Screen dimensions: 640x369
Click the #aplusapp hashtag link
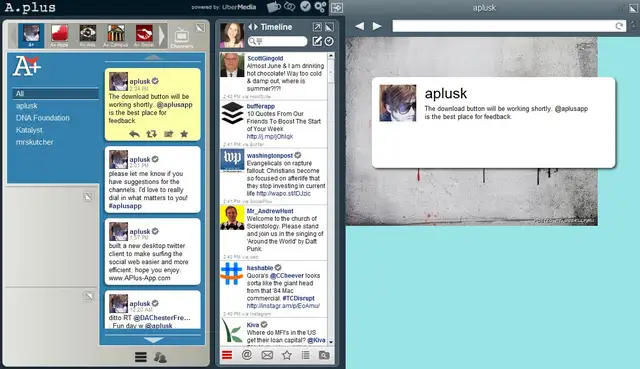pyautogui.click(x=125, y=206)
